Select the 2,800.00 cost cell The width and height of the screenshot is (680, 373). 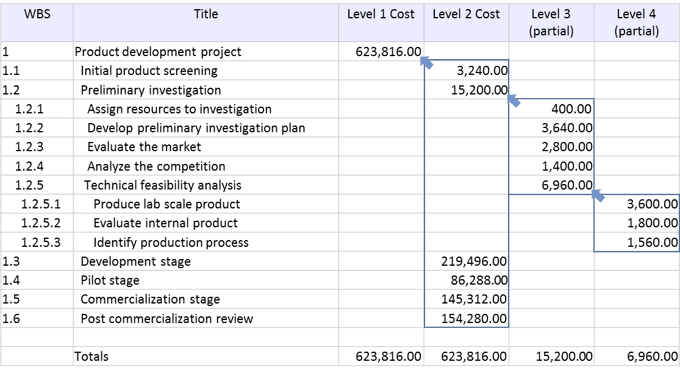point(551,147)
